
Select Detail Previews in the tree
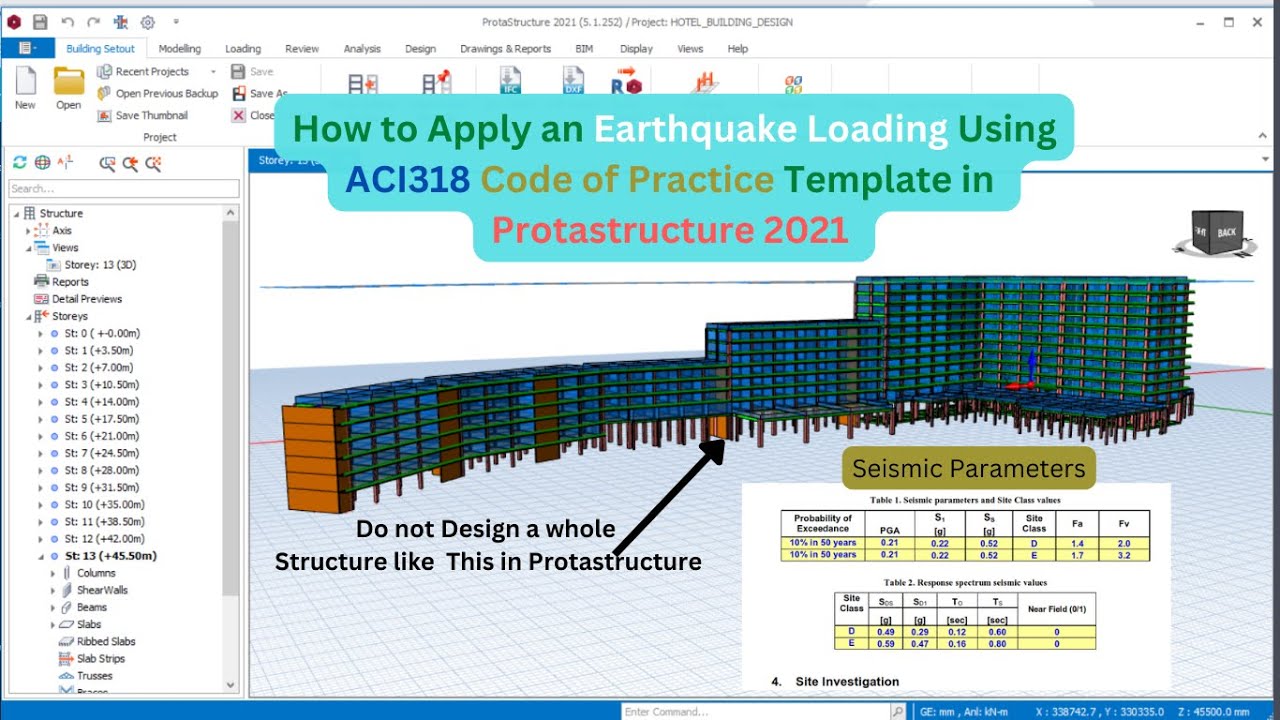79,299
